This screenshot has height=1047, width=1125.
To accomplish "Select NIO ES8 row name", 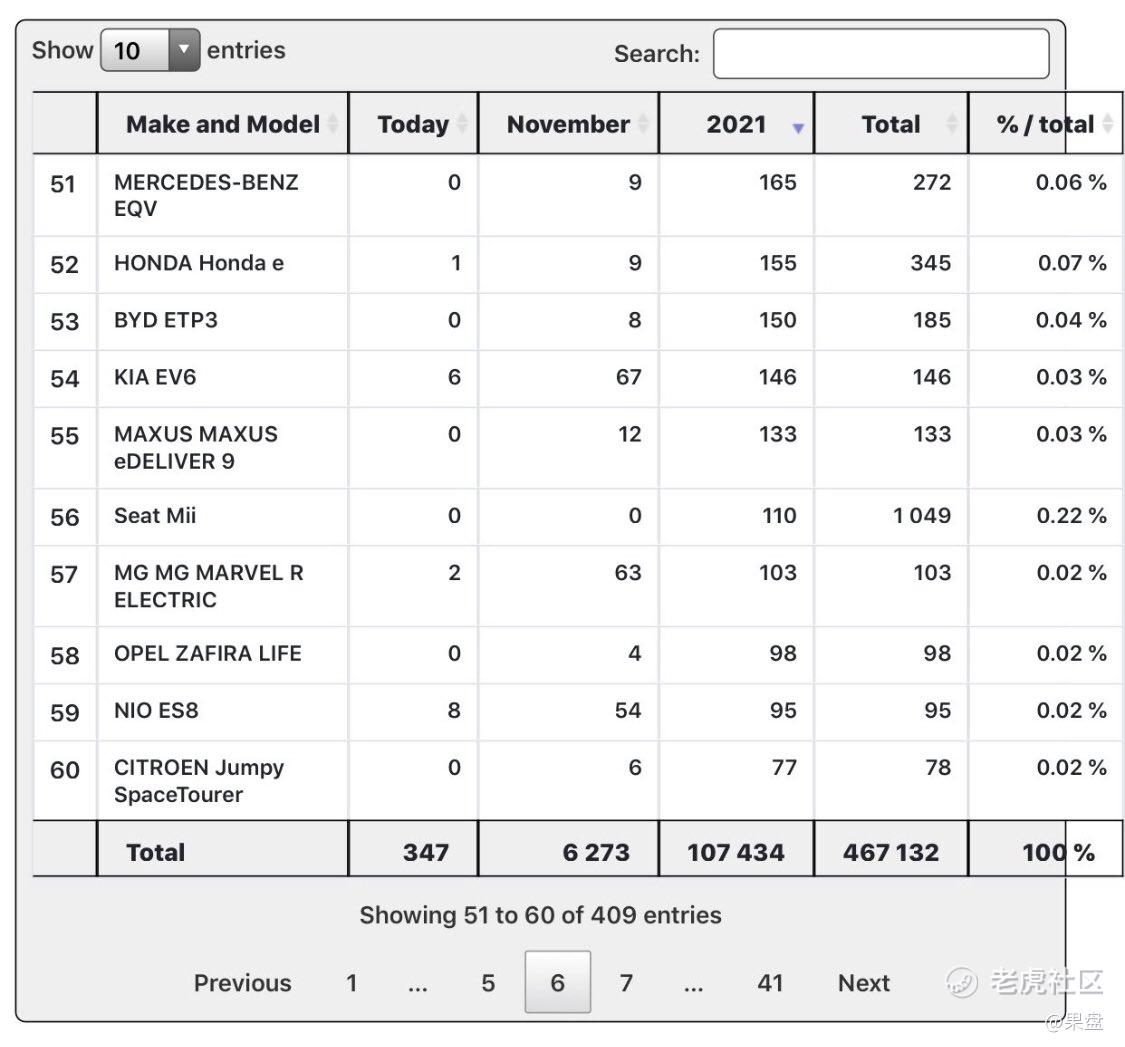I will tap(156, 710).
